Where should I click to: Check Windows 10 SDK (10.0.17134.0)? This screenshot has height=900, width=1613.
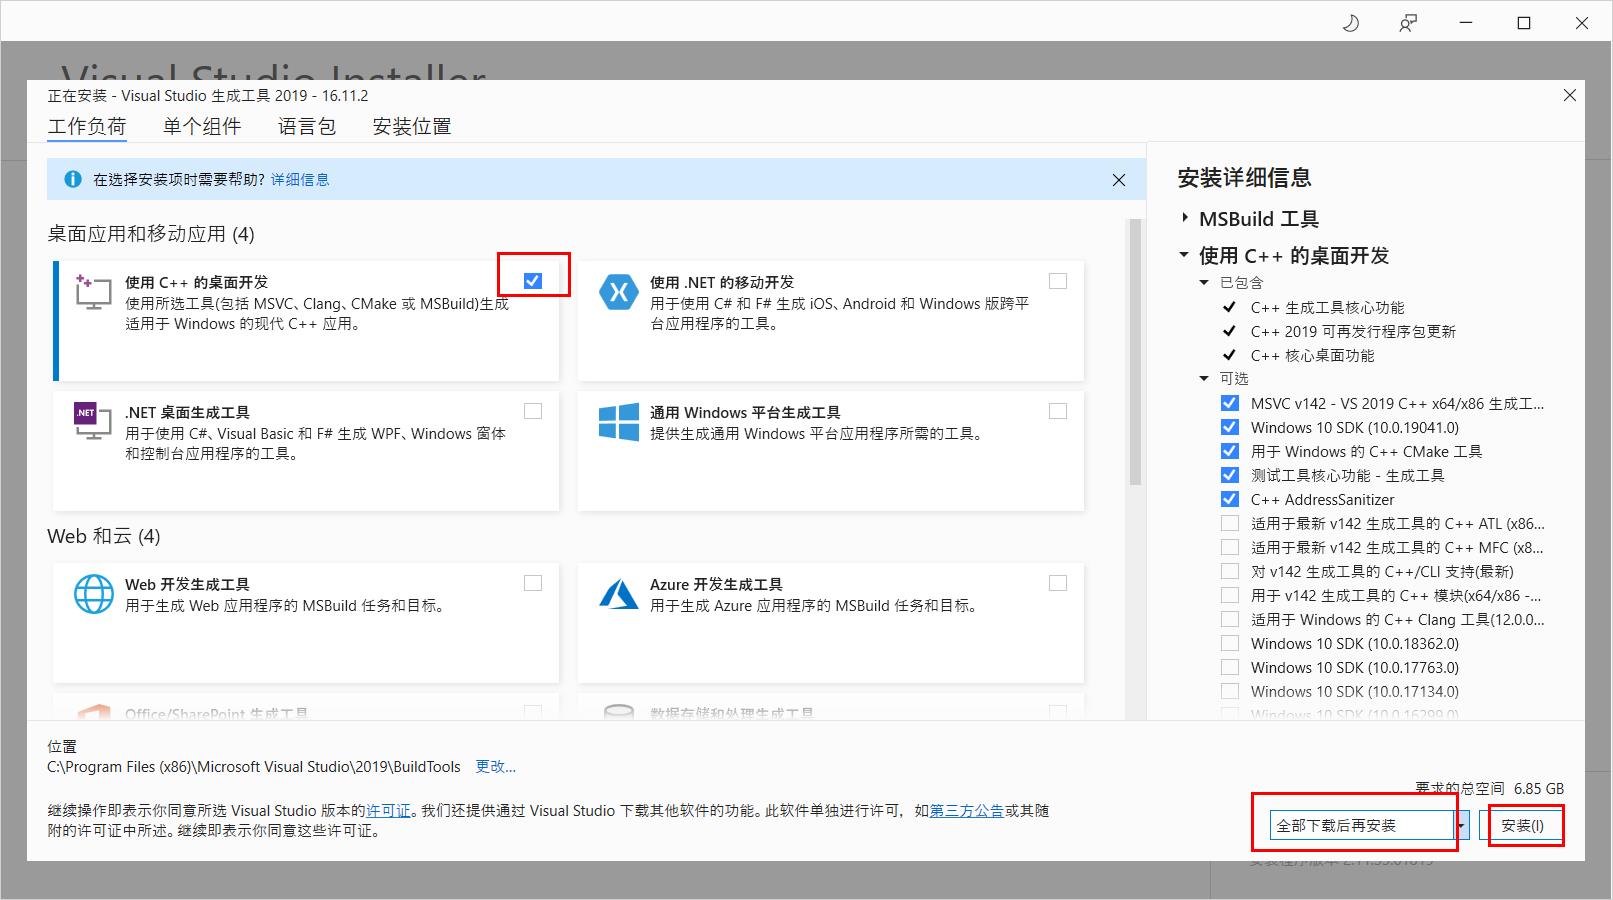tap(1230, 691)
